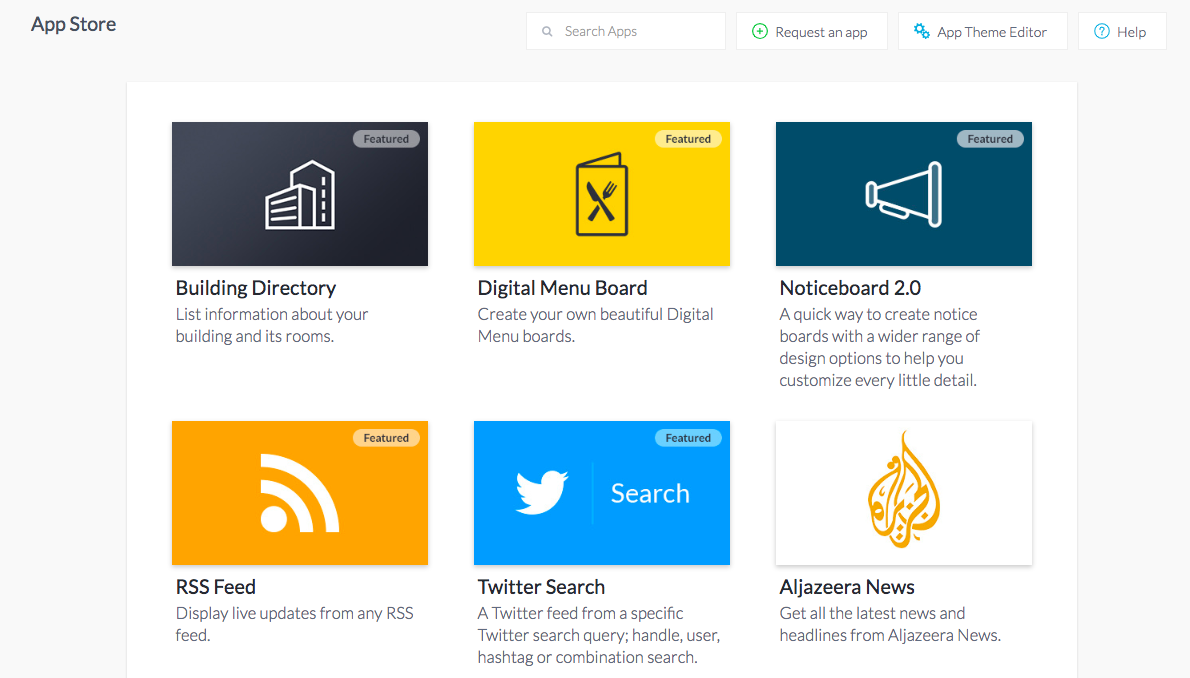
Task: Open the Digital Menu Board title link
Action: (x=562, y=289)
